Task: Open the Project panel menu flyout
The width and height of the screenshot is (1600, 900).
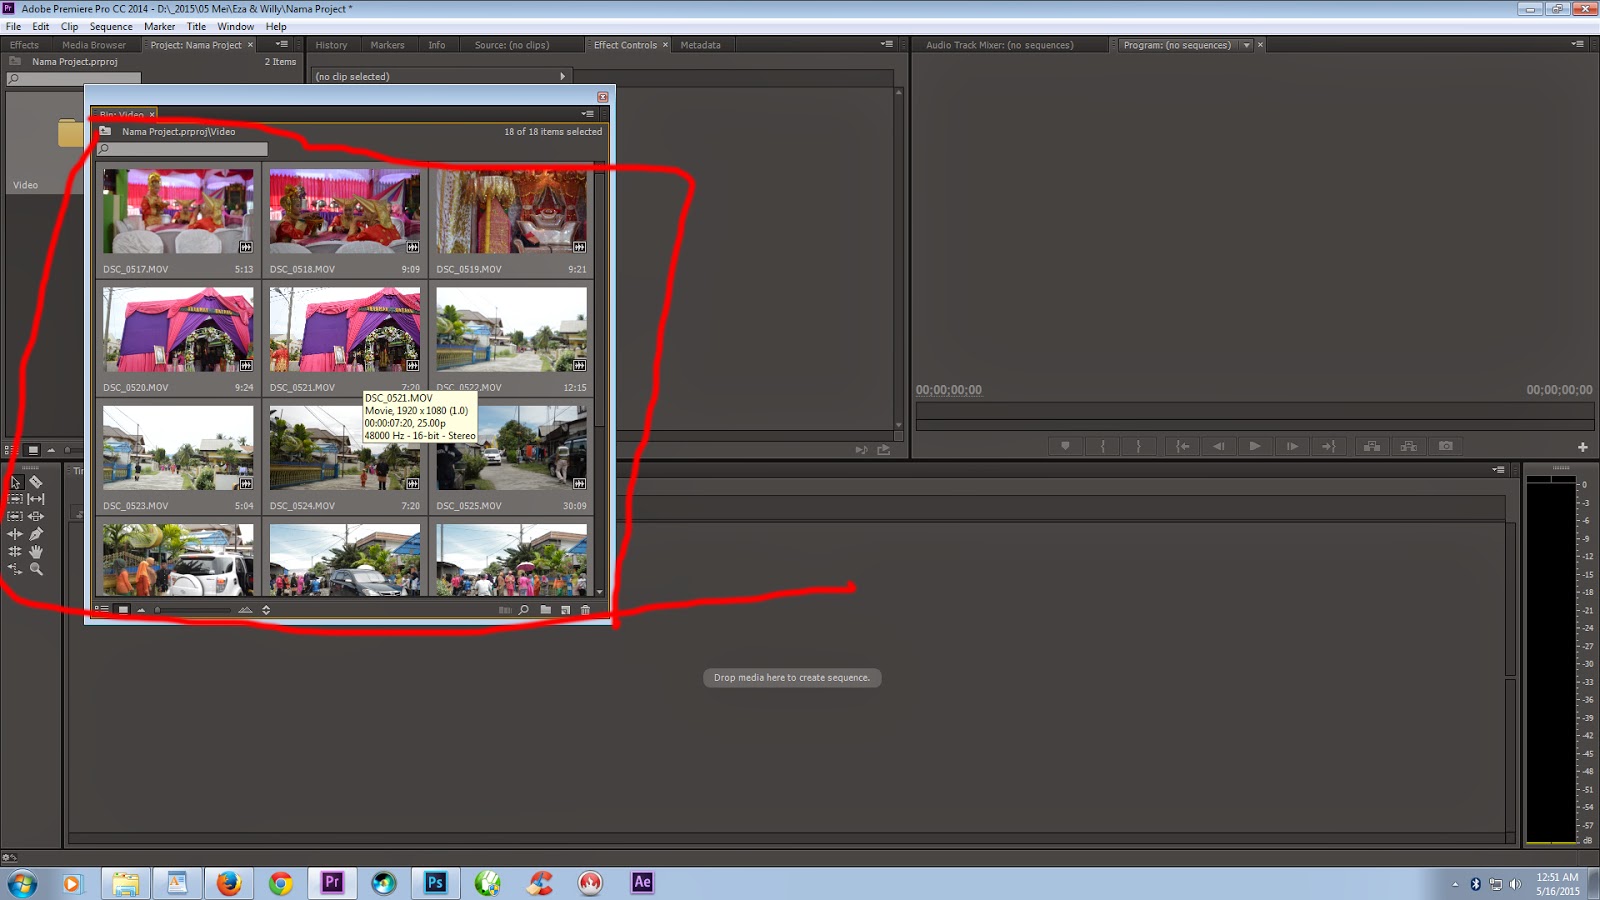Action: coord(281,44)
